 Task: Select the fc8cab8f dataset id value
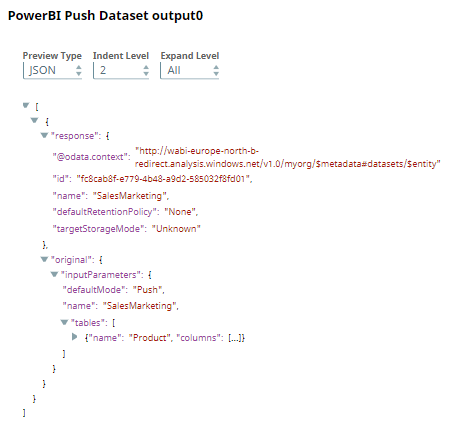[x=163, y=179]
